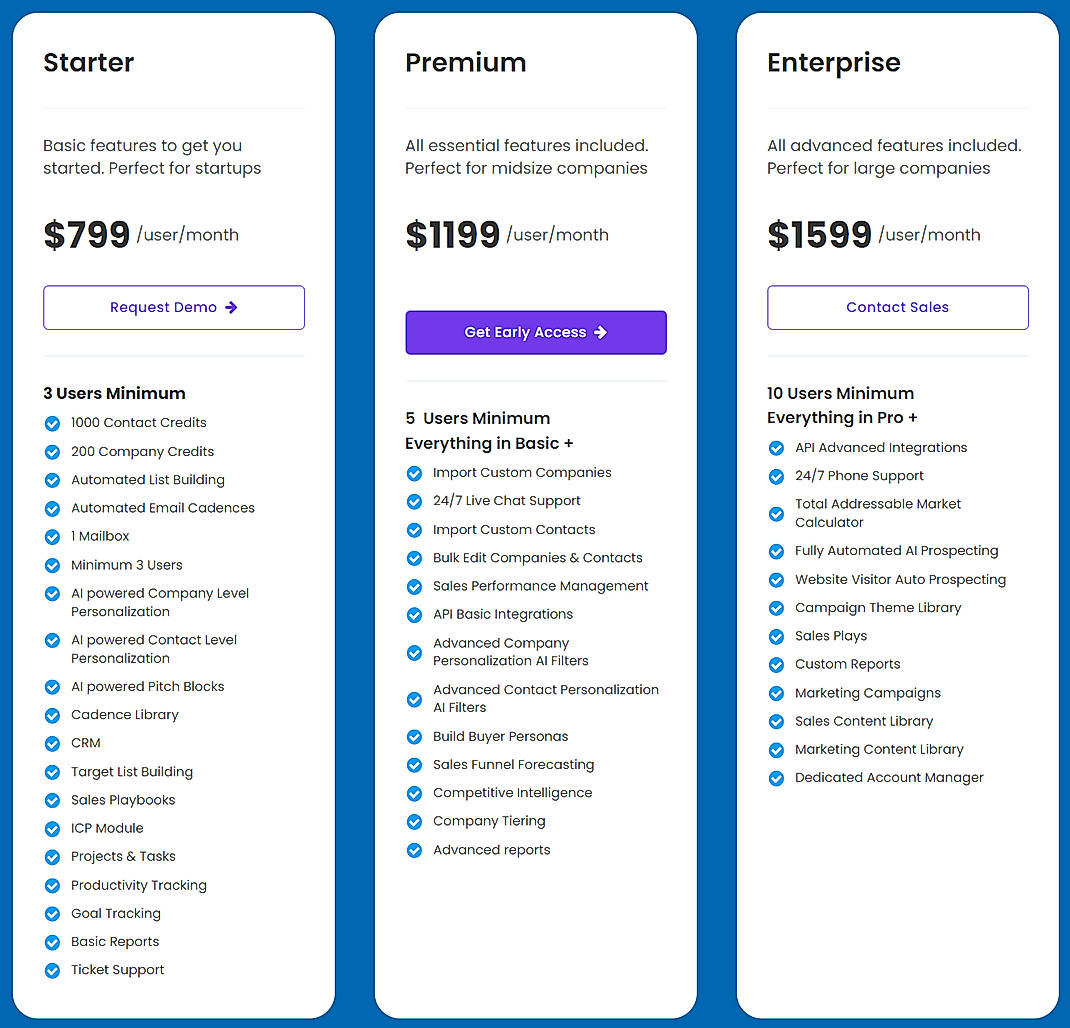Select the checkmark beside AI powered Pitch Blocks
The width and height of the screenshot is (1070, 1028).
tap(52, 686)
